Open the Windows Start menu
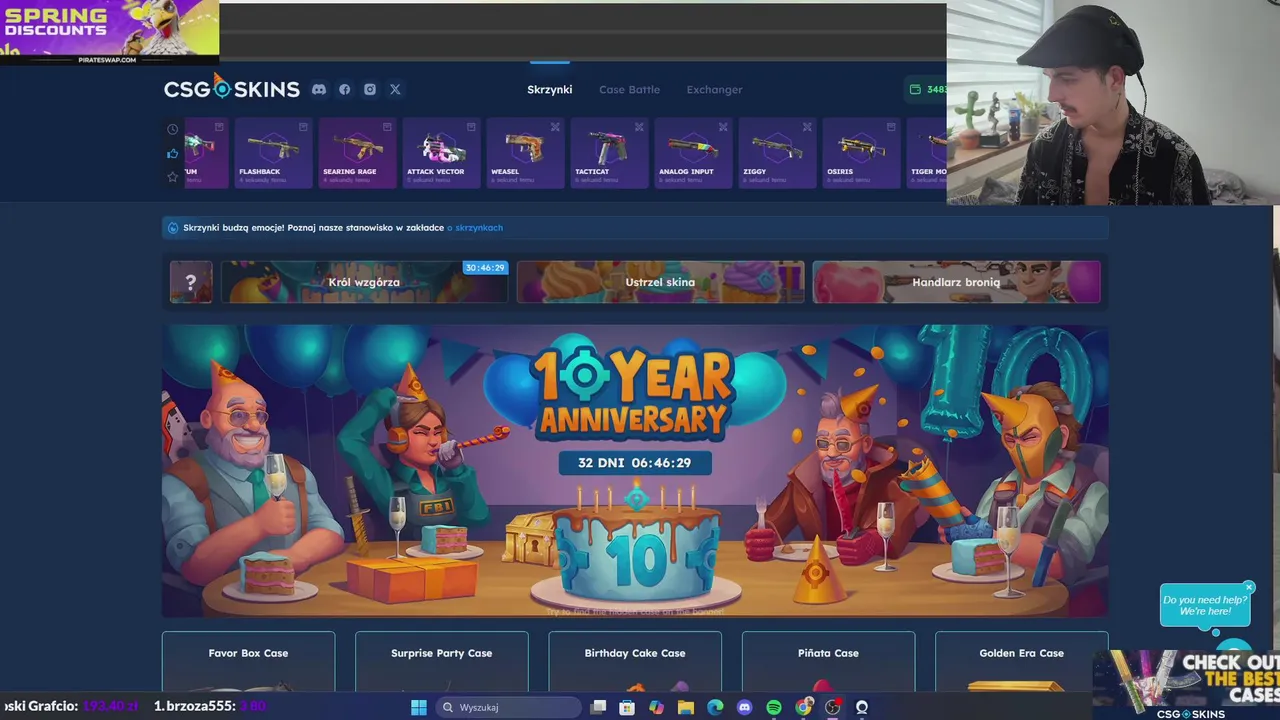Screen dimensions: 1280x720 [x=419, y=707]
